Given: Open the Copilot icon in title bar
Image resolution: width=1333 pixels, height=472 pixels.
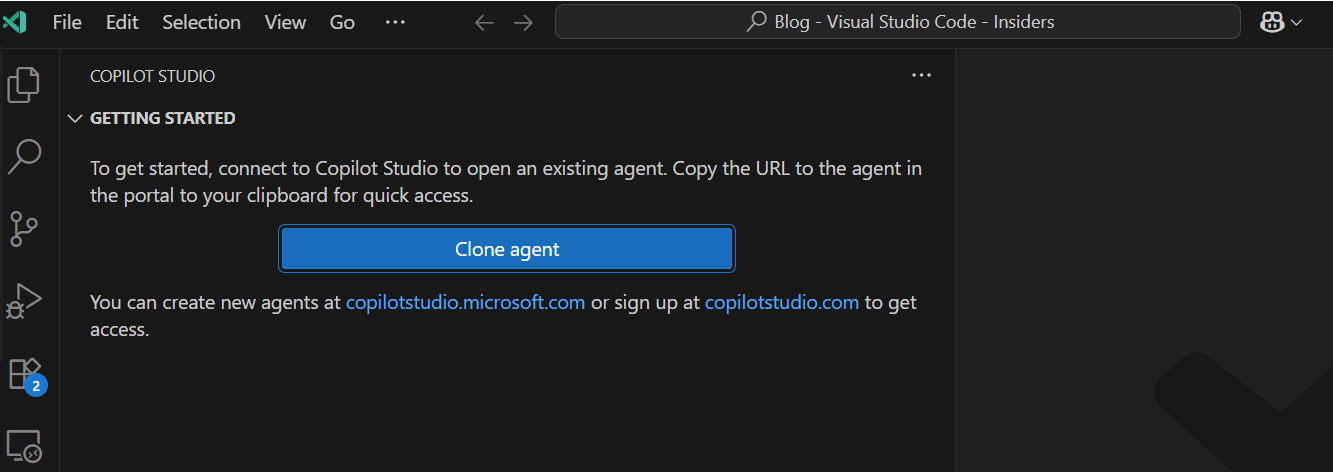Looking at the screenshot, I should click(x=1272, y=22).
